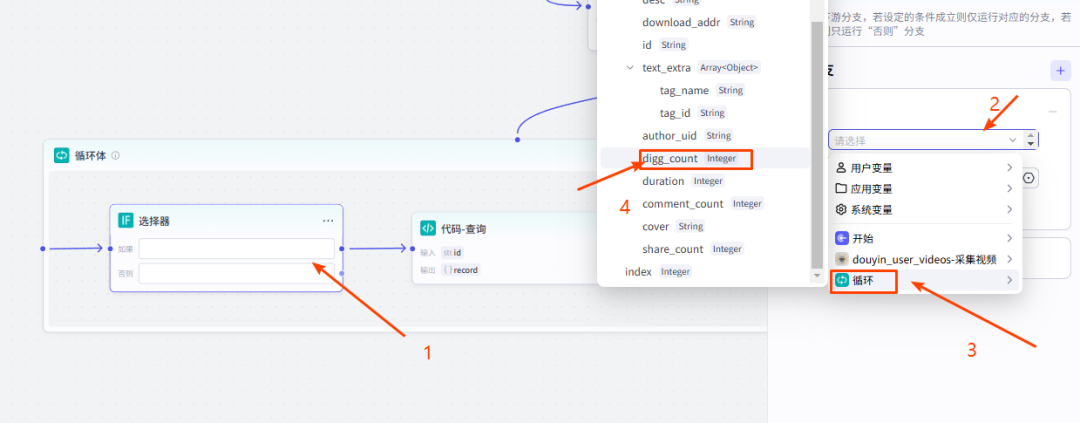Click the gear icon of 系统变量
The image size is (1080, 423).
pyautogui.click(x=841, y=209)
